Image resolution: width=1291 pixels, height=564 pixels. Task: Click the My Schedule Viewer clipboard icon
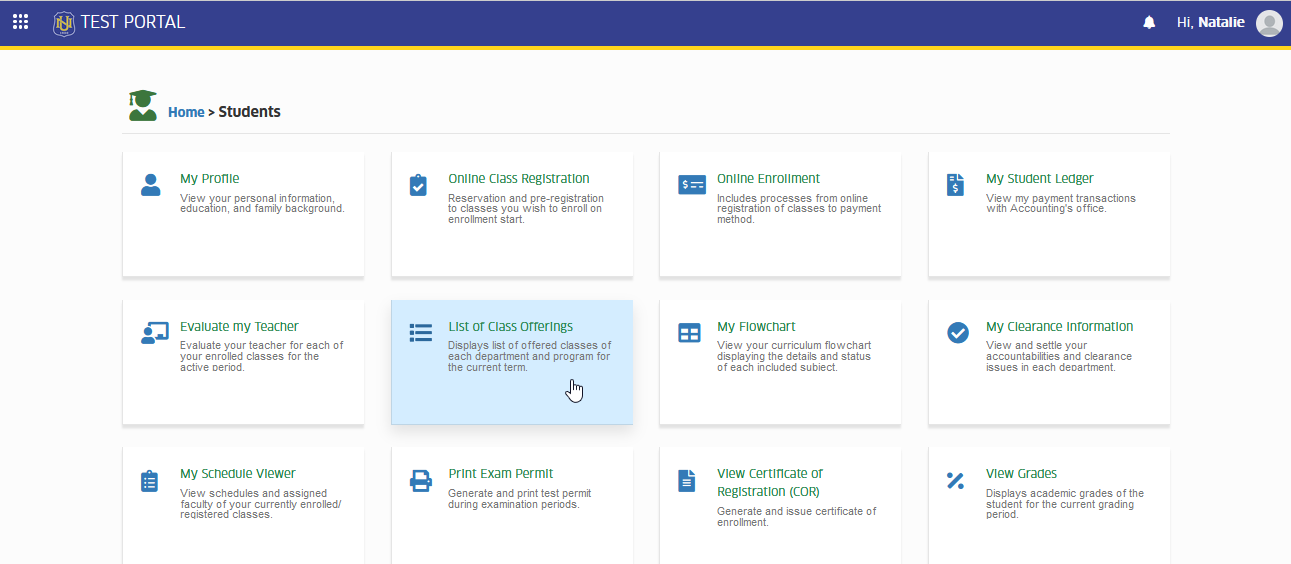150,481
